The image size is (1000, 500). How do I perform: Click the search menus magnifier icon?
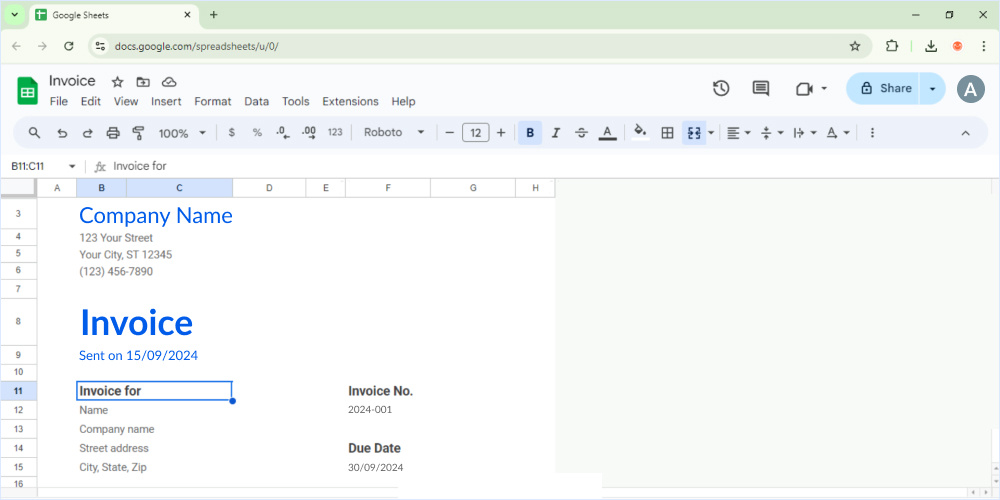(x=34, y=133)
